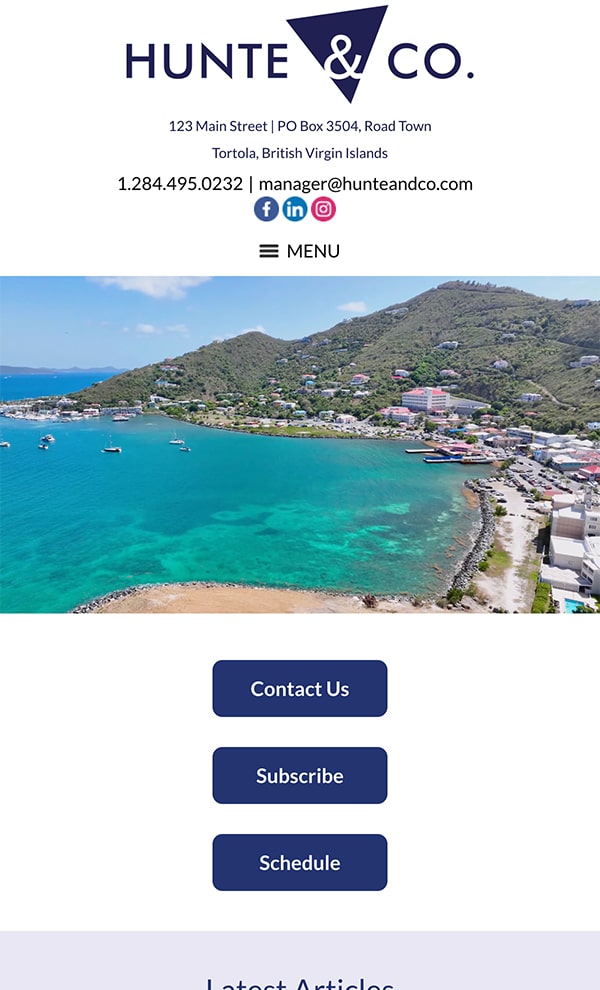This screenshot has height=990, width=600.
Task: Click the rocky shoreline in the banner photo
Action: point(471,537)
